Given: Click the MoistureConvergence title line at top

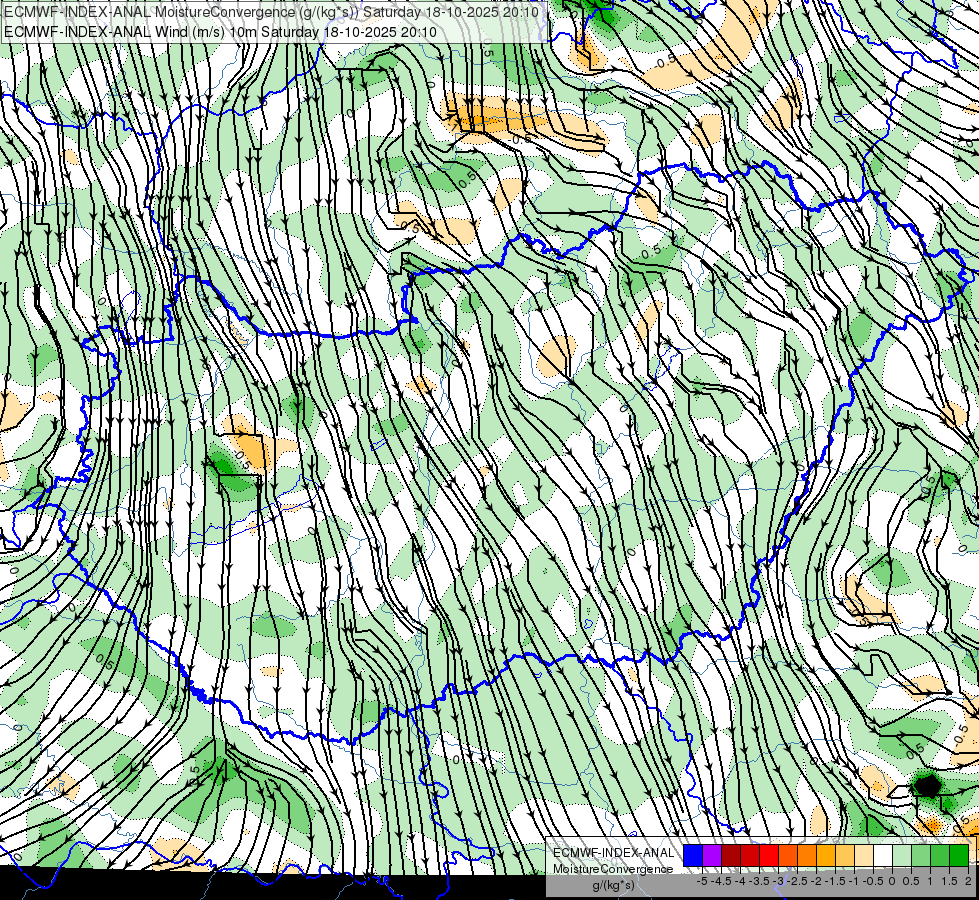Looking at the screenshot, I should pyautogui.click(x=272, y=12).
